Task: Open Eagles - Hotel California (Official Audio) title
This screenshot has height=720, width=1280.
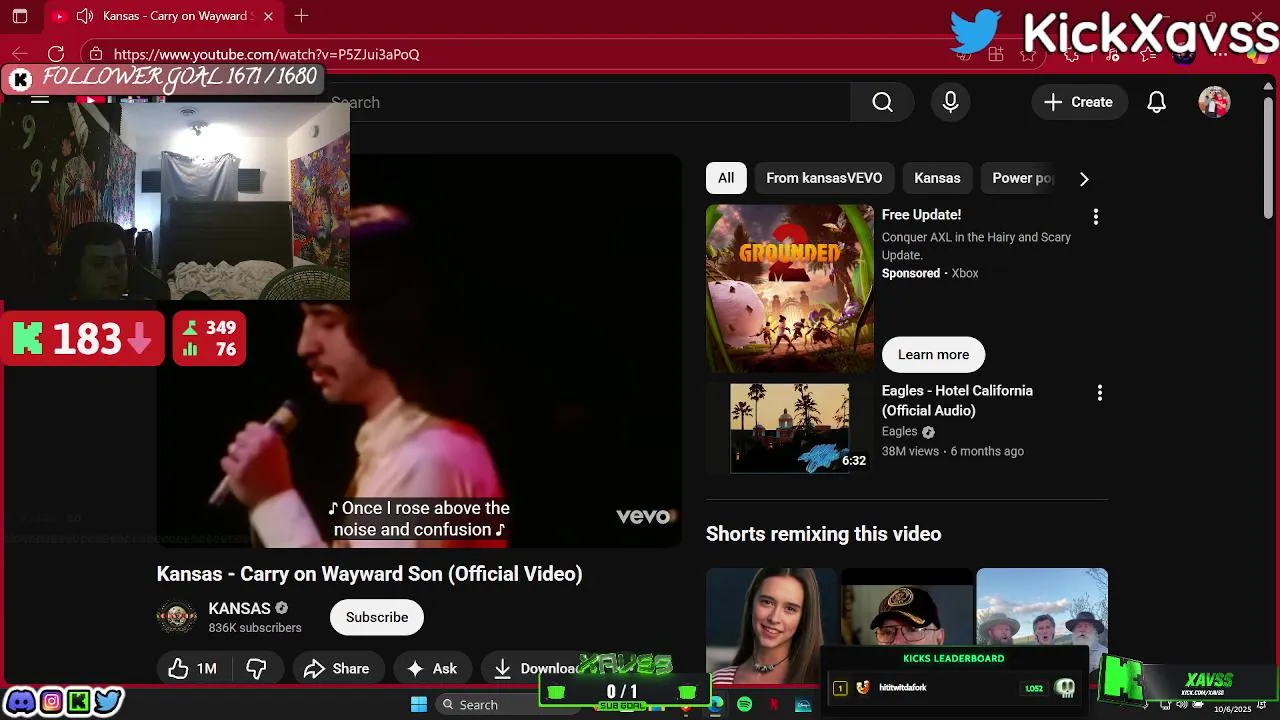Action: [957, 400]
